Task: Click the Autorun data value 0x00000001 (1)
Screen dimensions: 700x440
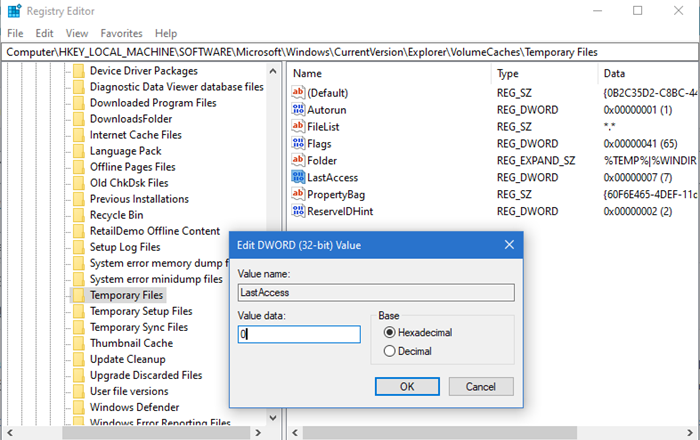Action: click(x=638, y=110)
